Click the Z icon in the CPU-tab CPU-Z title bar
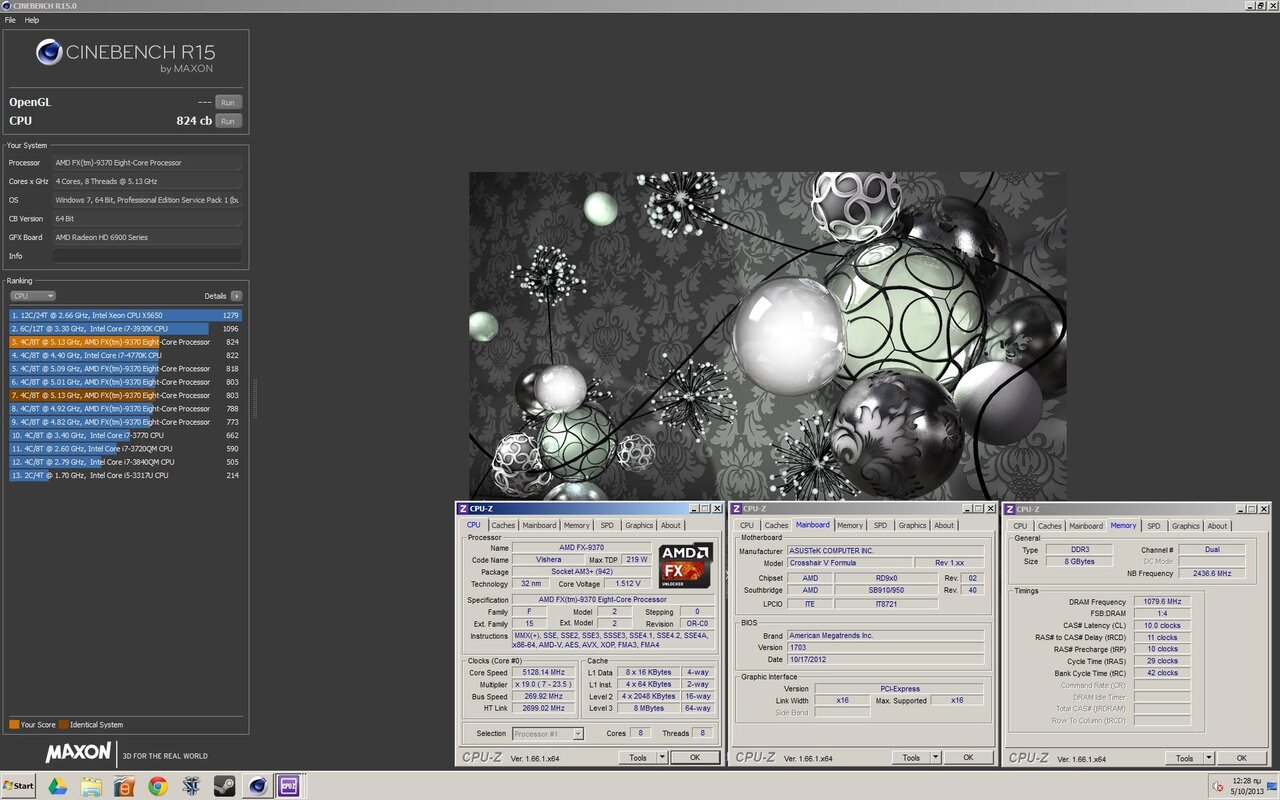Viewport: 1280px width, 800px height. point(463,509)
